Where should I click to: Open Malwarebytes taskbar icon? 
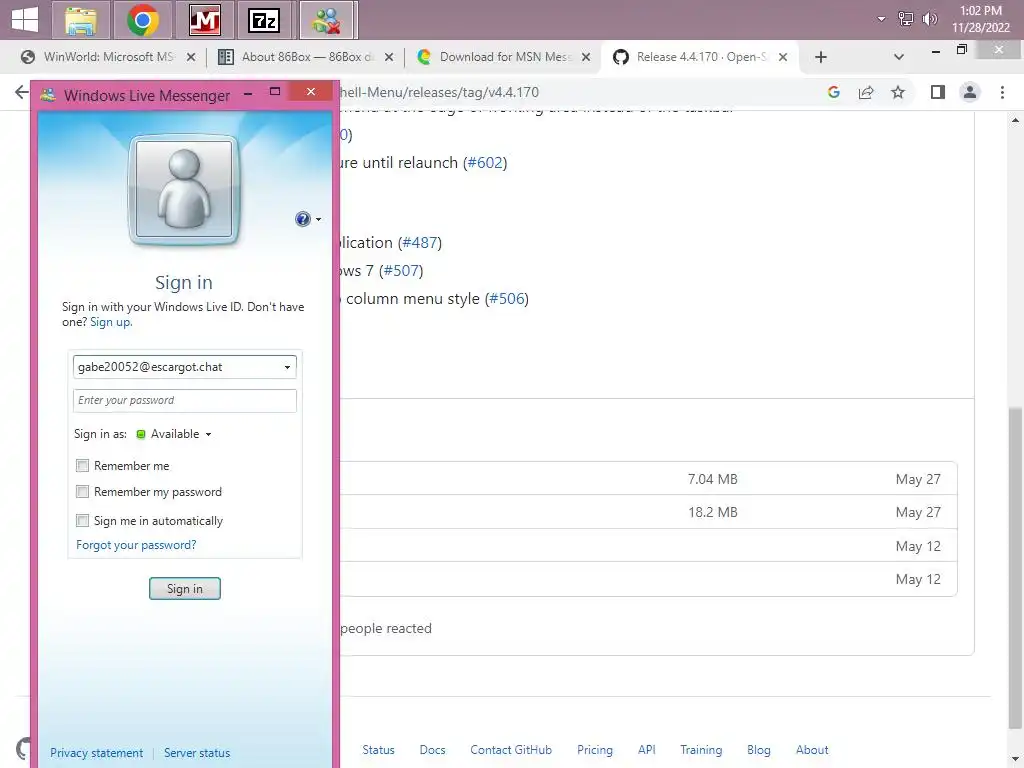coord(204,20)
